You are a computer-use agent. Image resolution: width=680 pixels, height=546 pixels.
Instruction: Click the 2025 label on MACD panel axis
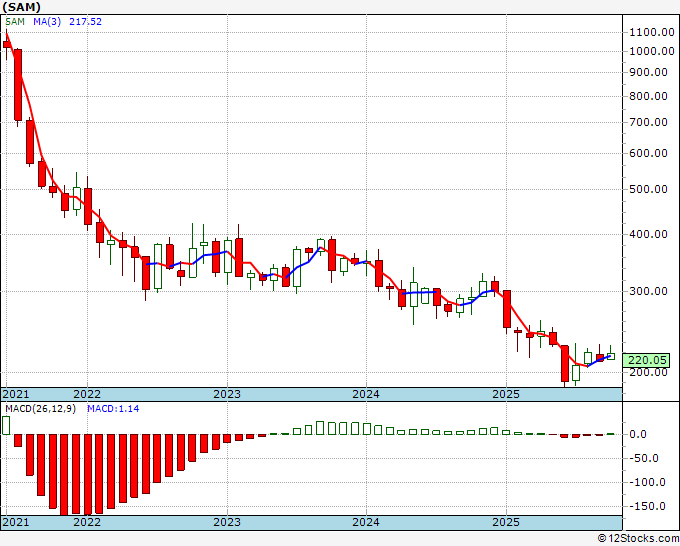point(506,522)
